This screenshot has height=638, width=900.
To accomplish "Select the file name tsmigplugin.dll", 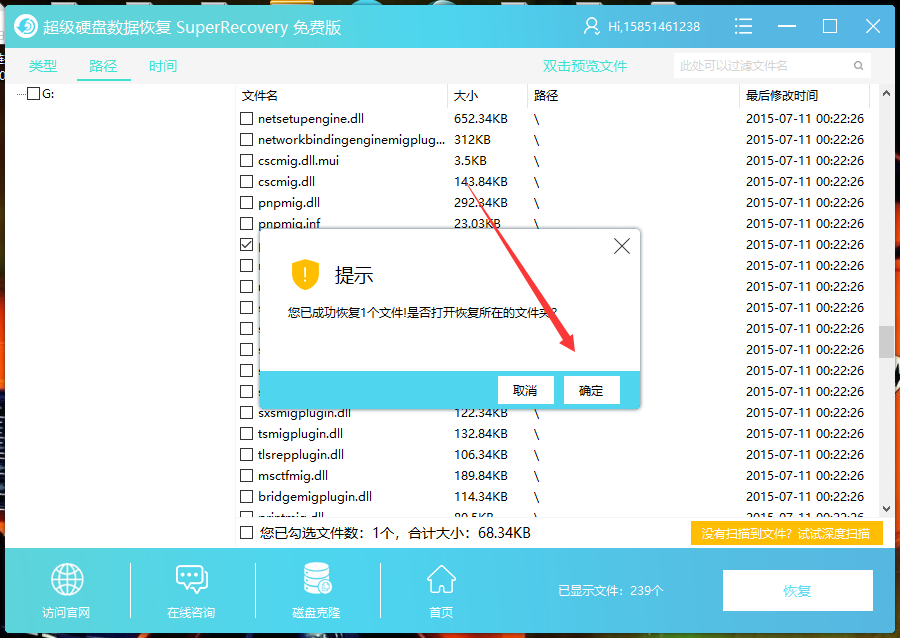I will [x=300, y=434].
